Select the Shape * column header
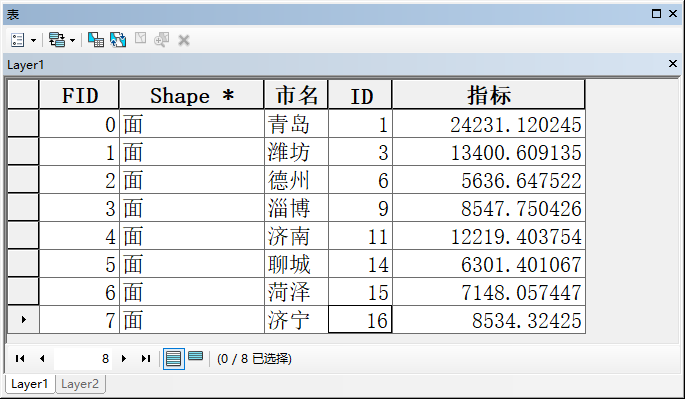The width and height of the screenshot is (685, 399). coord(191,94)
